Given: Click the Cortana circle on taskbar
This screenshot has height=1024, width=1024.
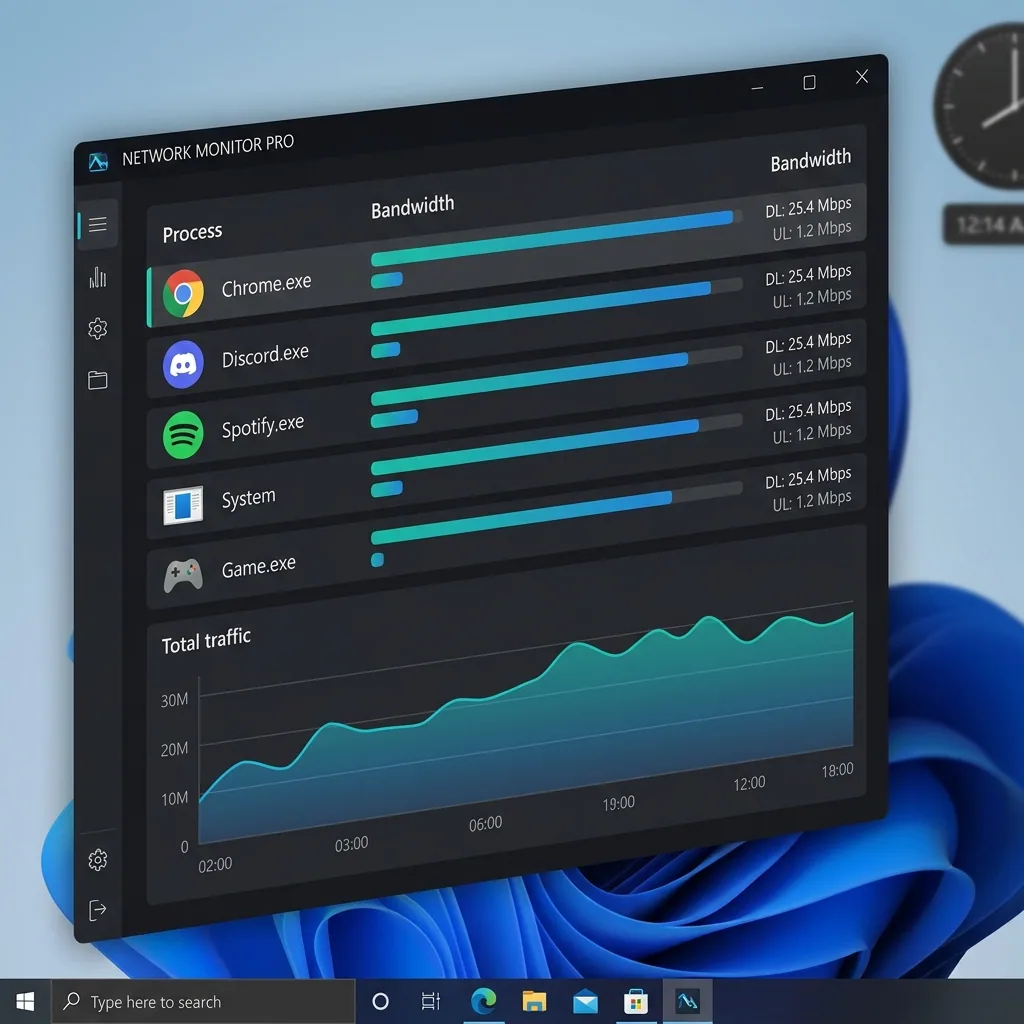Looking at the screenshot, I should 380,1001.
